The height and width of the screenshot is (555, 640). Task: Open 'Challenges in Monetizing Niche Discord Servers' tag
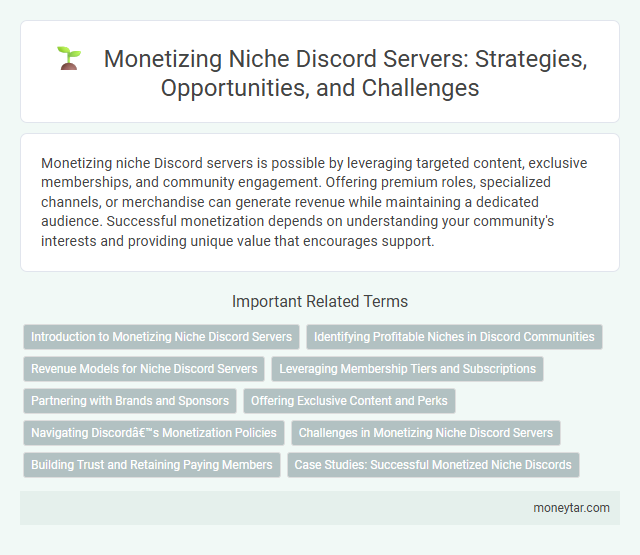[x=426, y=433]
